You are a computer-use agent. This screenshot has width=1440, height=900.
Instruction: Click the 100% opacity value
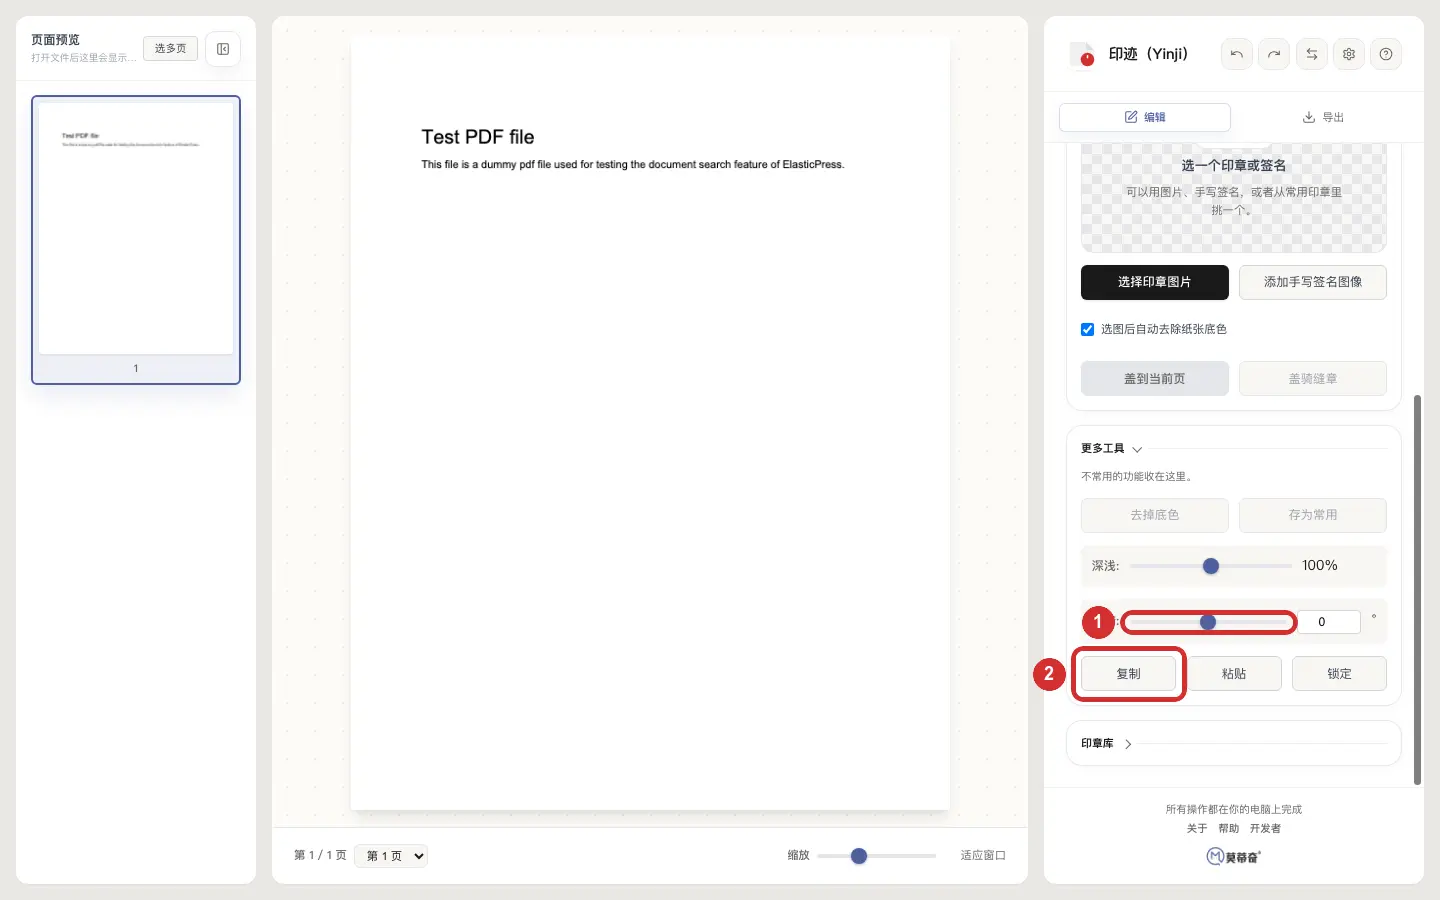(1320, 566)
